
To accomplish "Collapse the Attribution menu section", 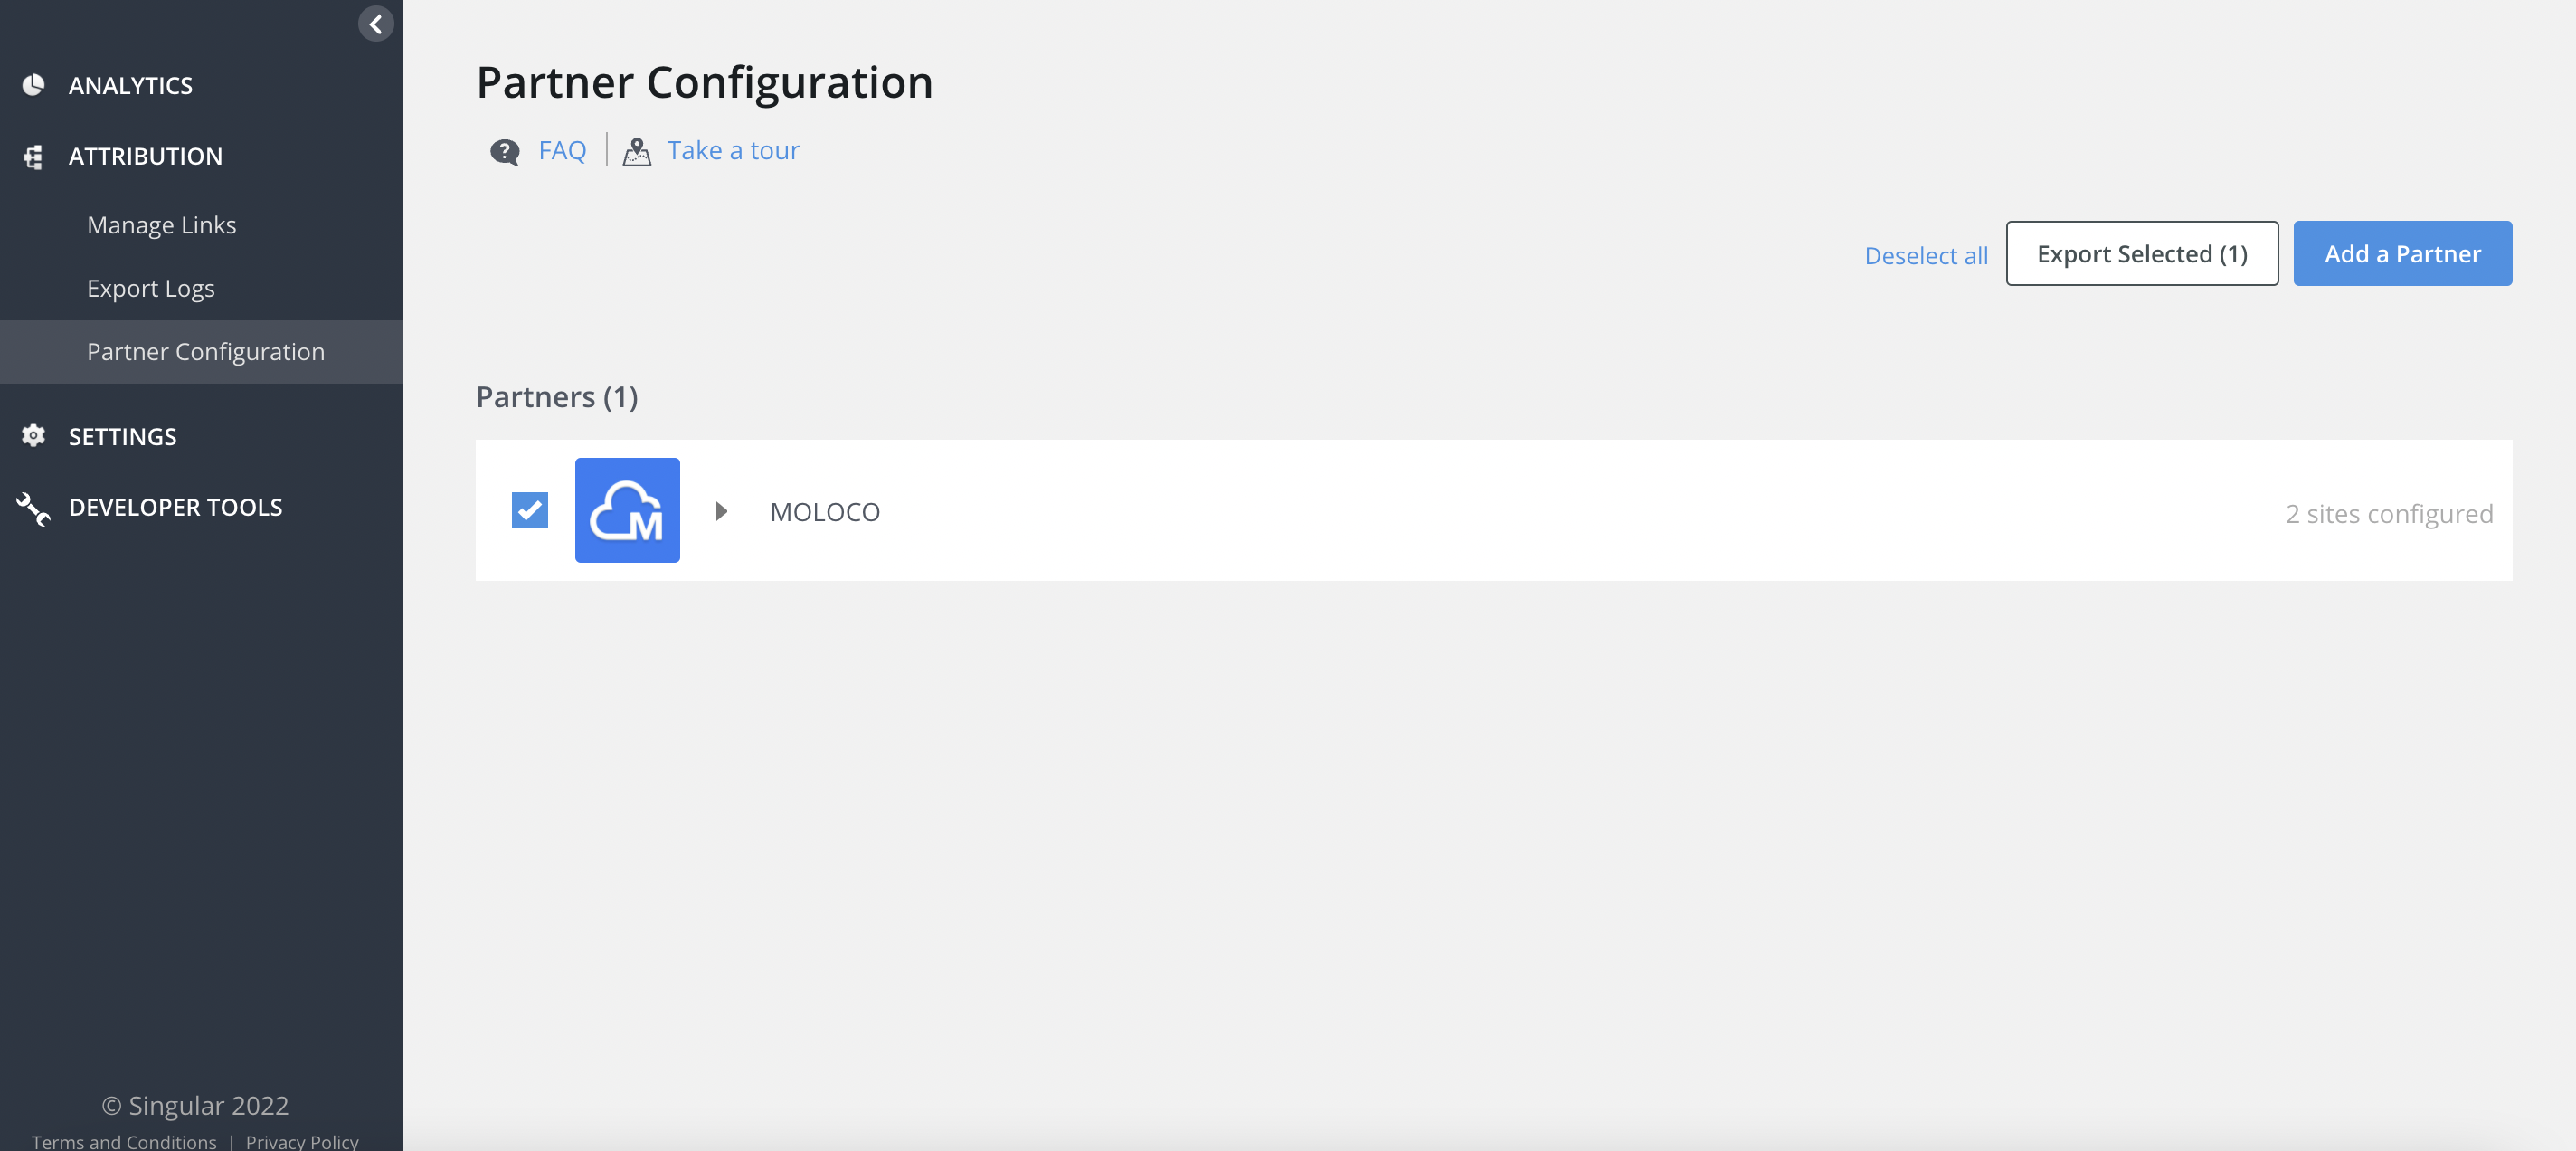I will click(x=145, y=157).
